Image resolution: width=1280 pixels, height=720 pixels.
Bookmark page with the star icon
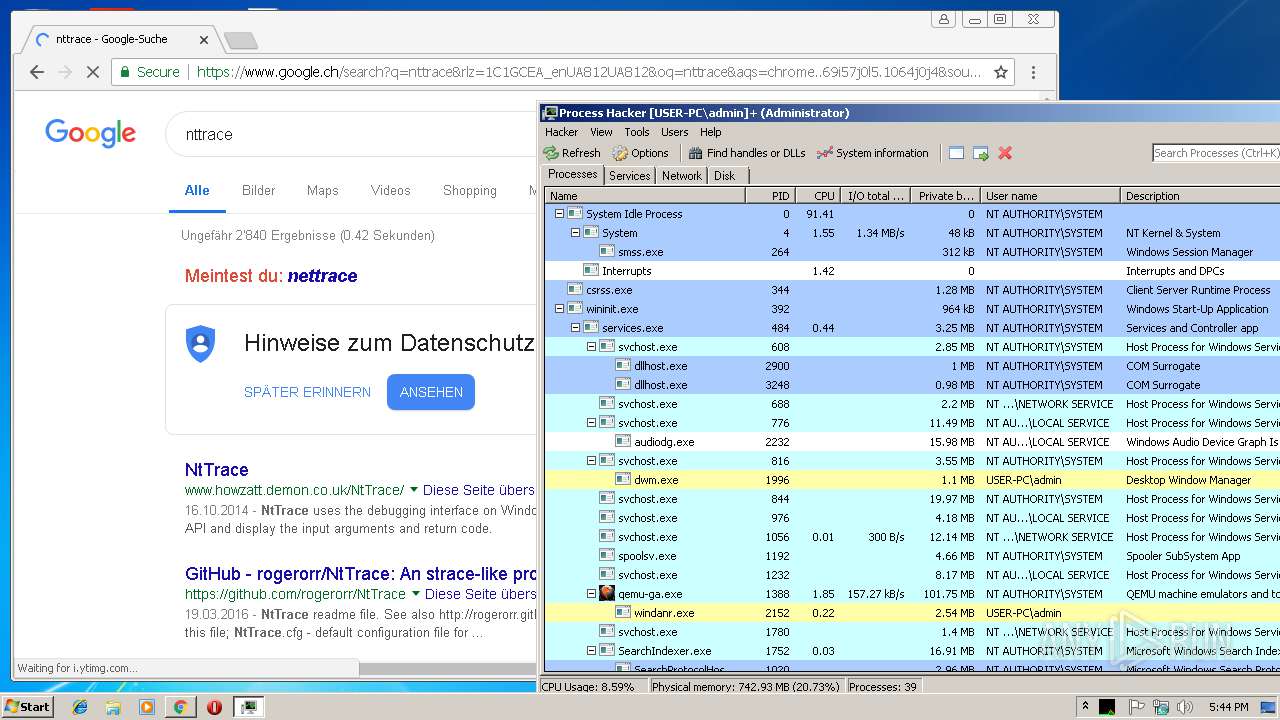click(x=1000, y=72)
